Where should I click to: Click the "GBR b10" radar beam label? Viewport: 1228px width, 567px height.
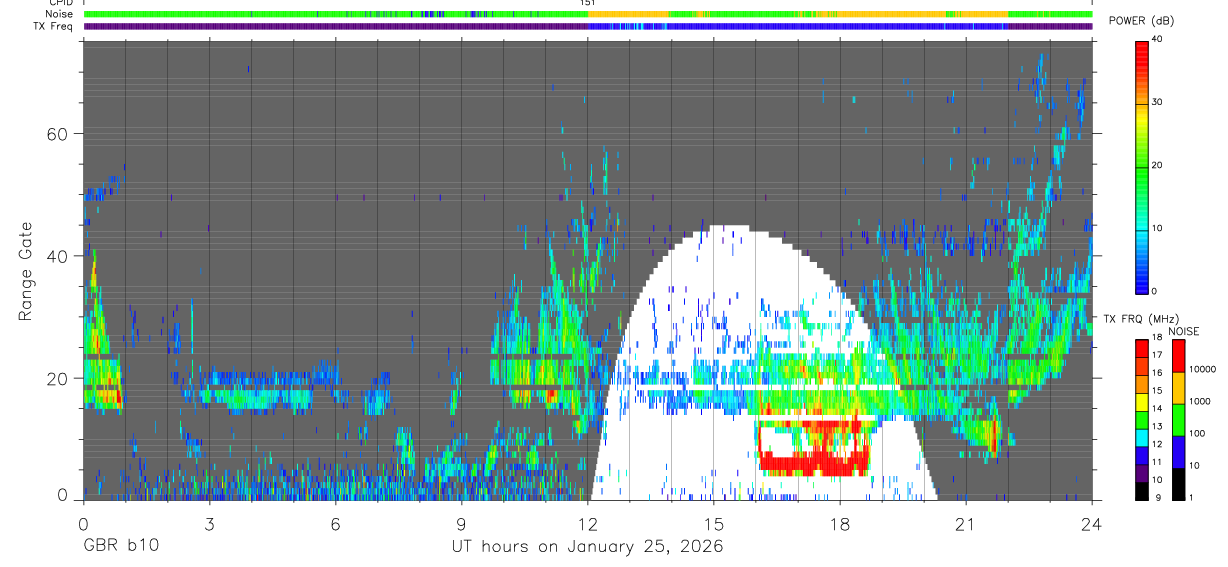(x=120, y=546)
